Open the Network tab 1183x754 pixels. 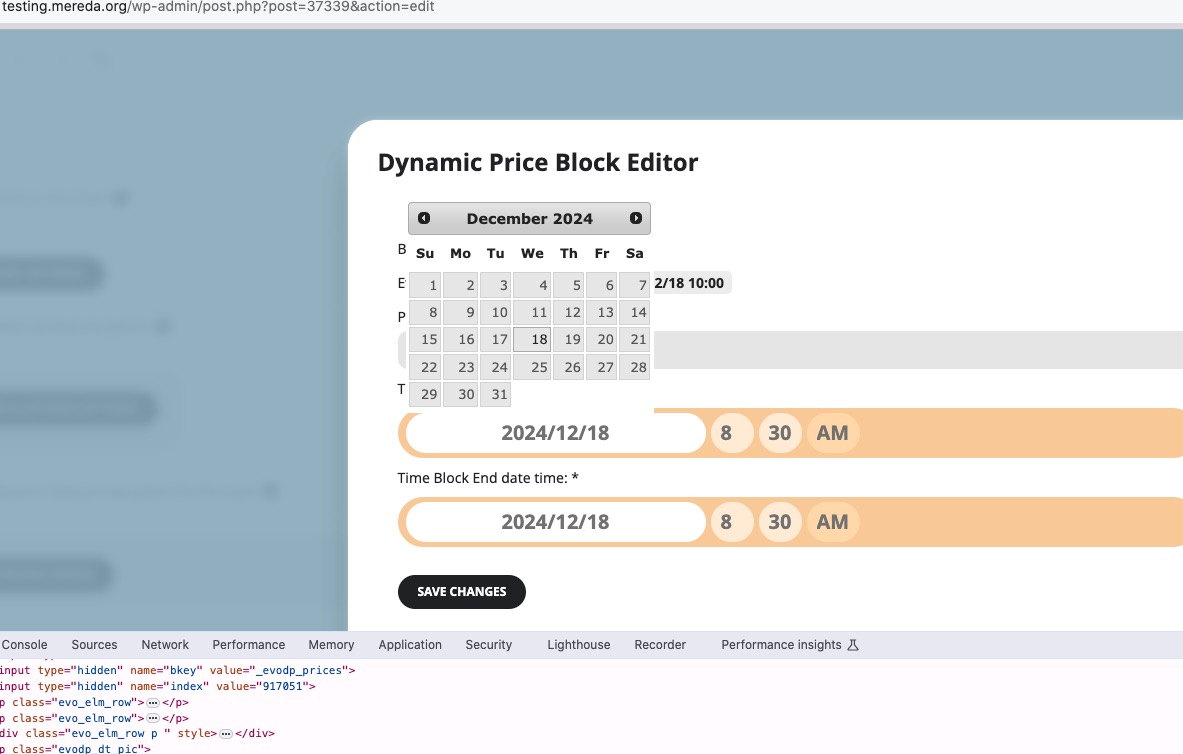tap(165, 645)
